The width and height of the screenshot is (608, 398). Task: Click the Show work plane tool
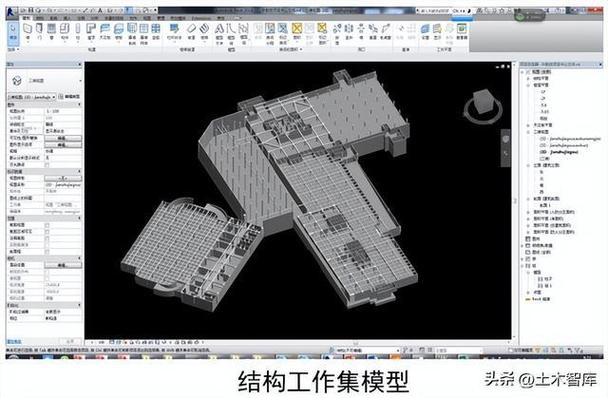[x=437, y=31]
